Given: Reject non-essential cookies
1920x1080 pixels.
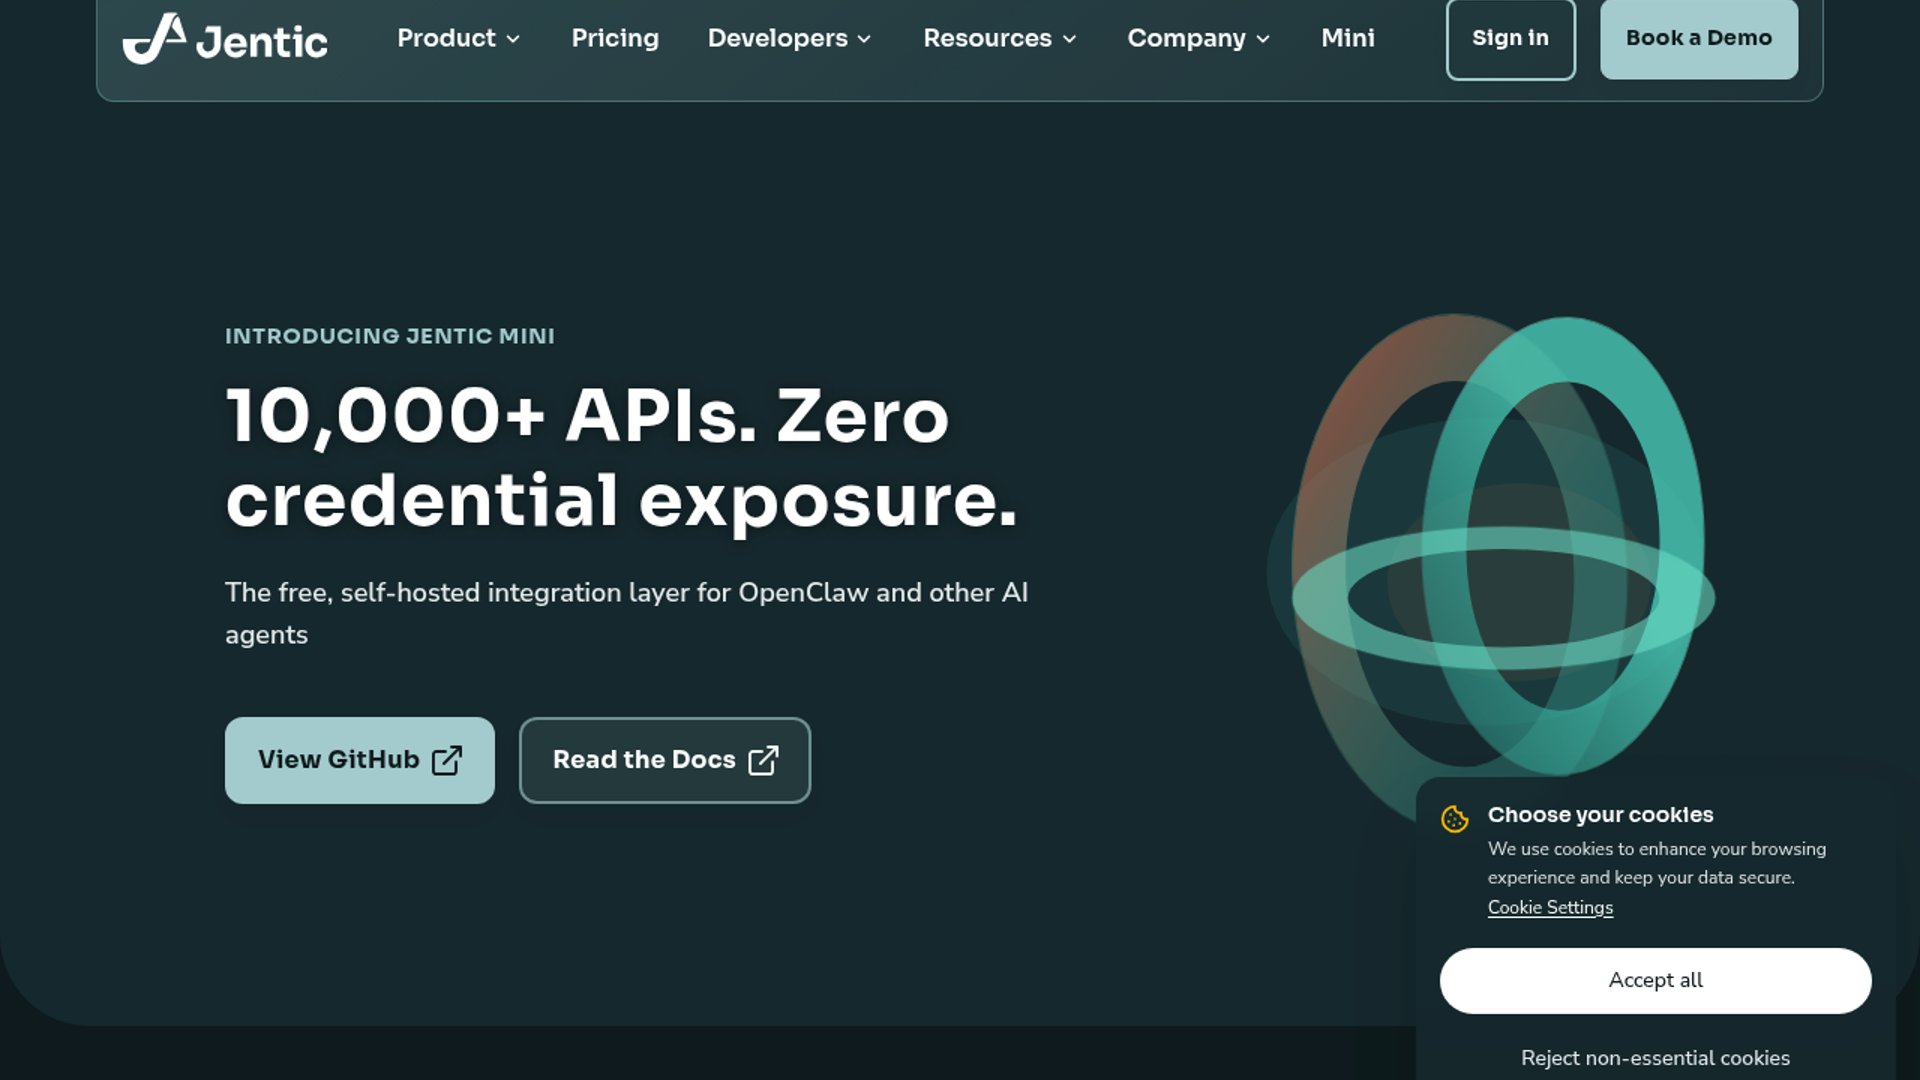Looking at the screenshot, I should 1655,1057.
